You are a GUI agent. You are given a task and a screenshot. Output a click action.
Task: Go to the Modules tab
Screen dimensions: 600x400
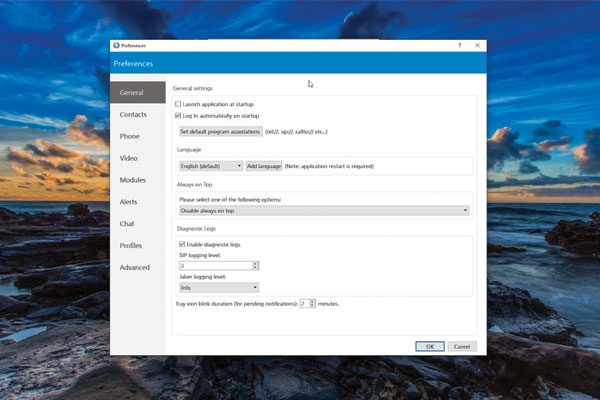138,180
